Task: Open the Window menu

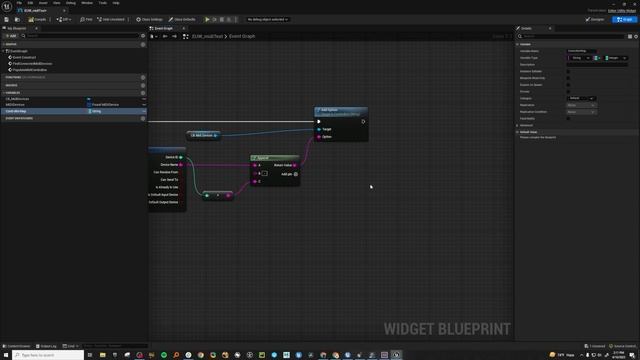Action: tap(87, 3)
